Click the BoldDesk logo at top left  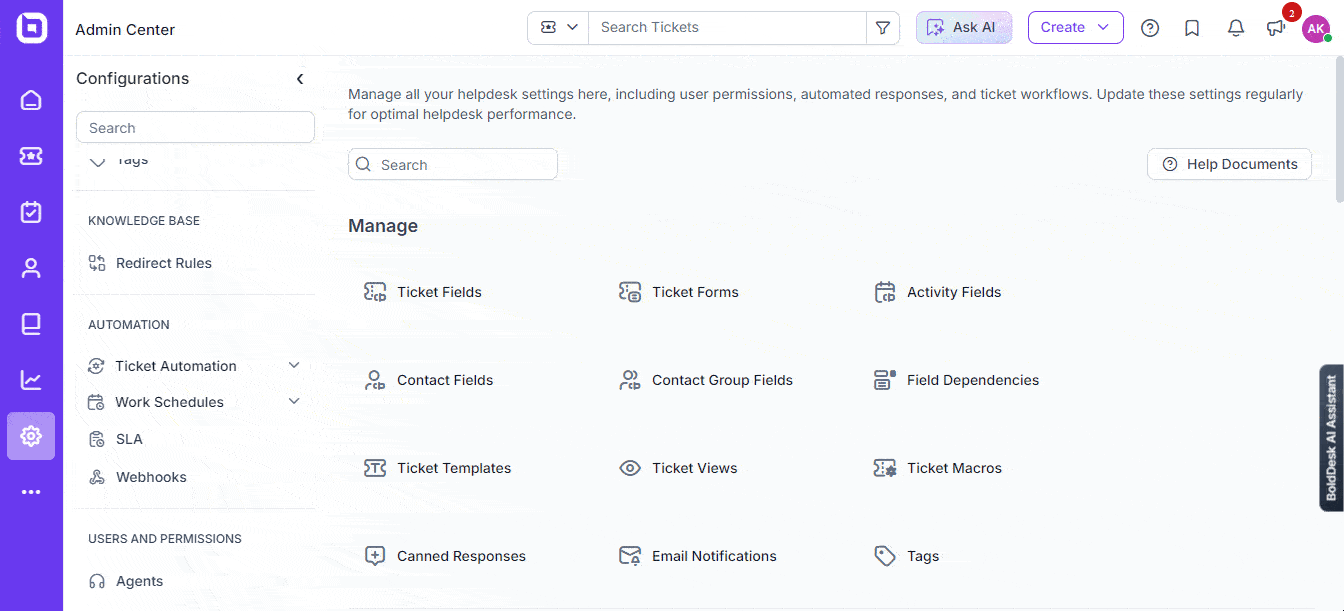pos(31,28)
